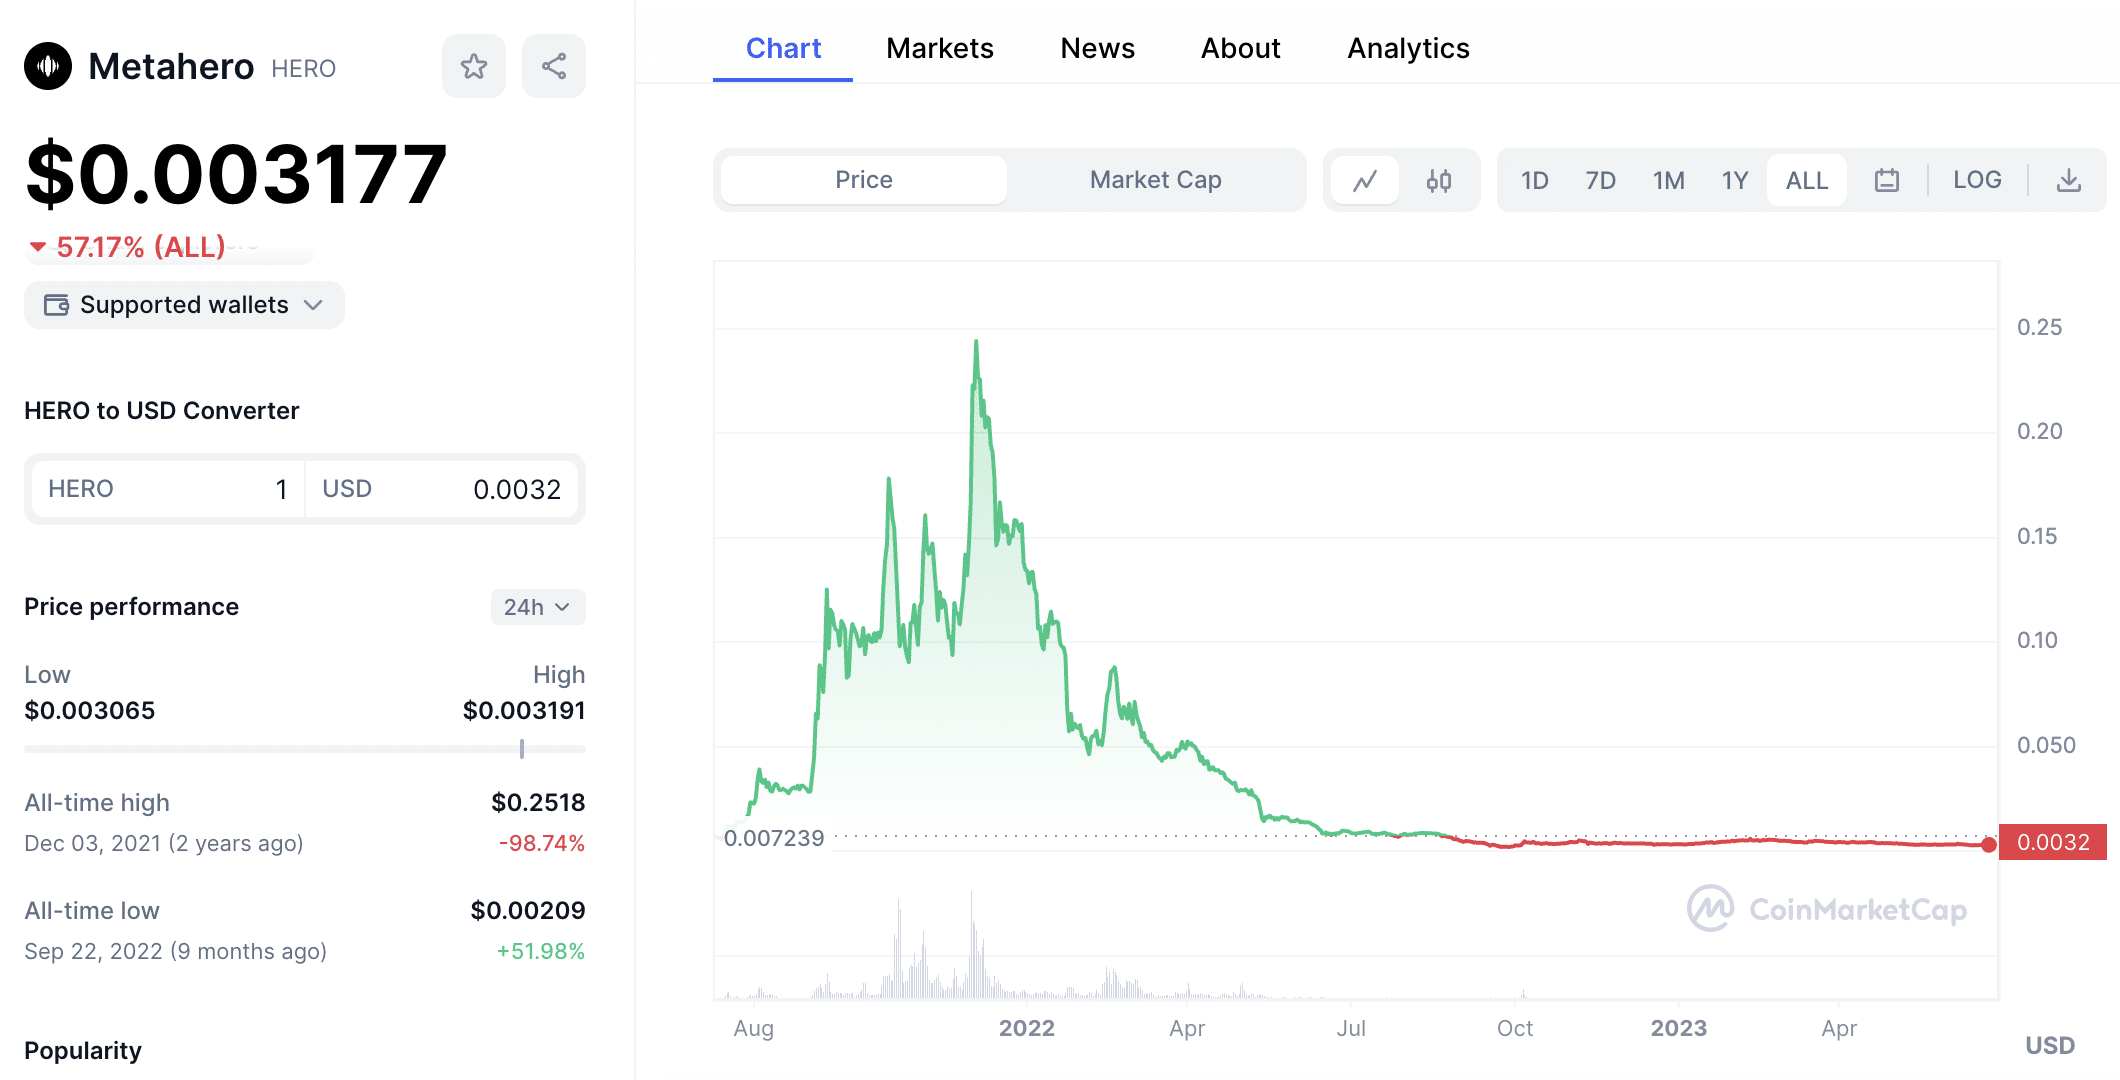Click the 24h High value $0.003191
Screen dimensions: 2120x1080
tap(524, 710)
